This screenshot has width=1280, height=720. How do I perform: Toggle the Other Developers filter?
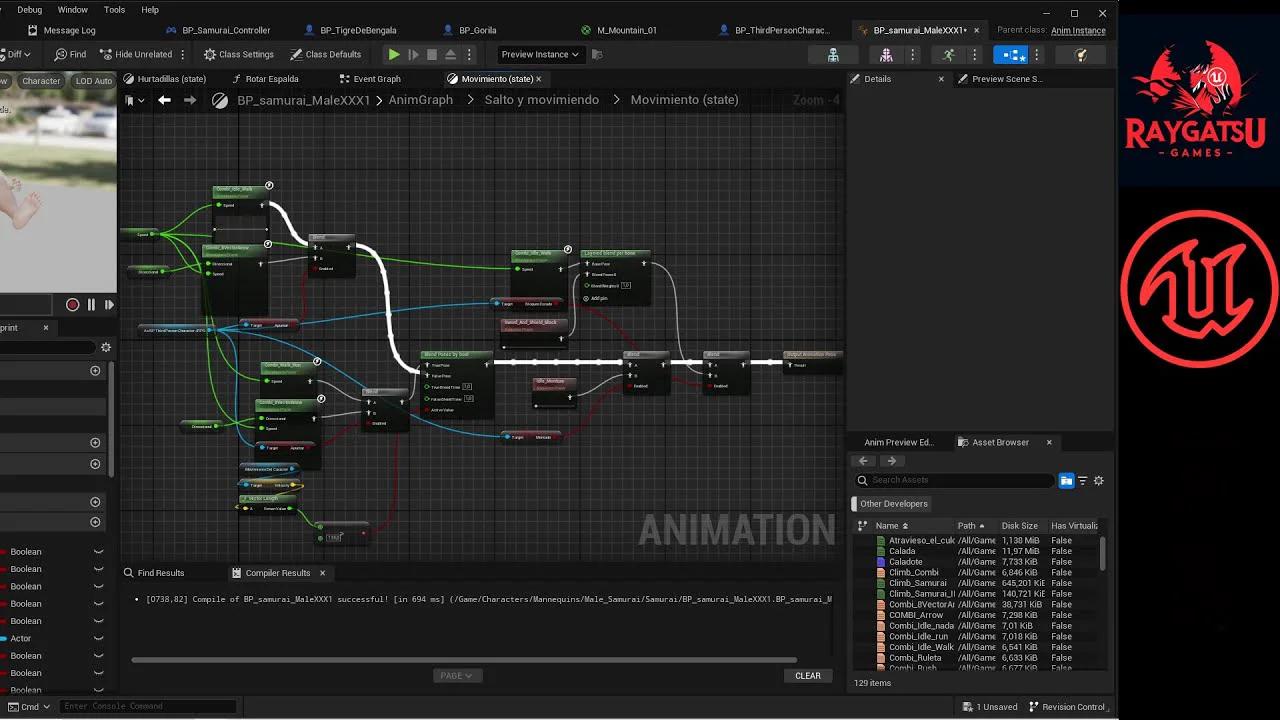point(891,503)
